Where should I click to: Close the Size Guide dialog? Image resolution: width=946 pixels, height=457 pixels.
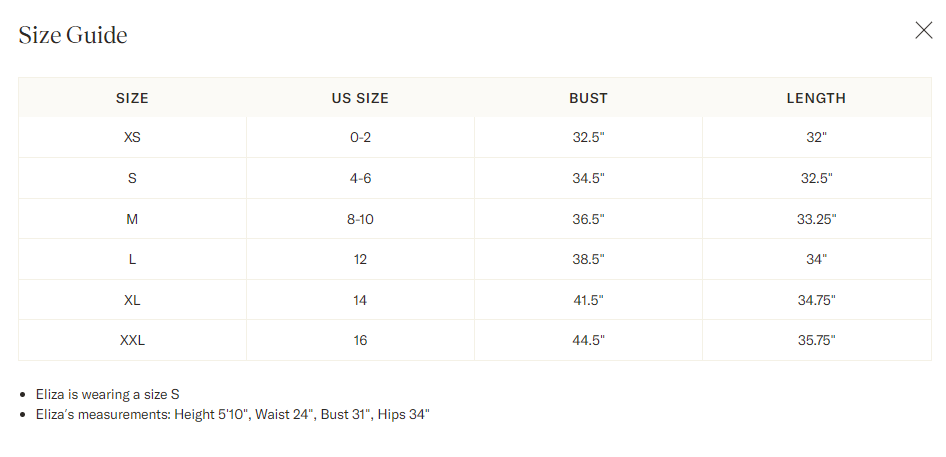pos(924,30)
